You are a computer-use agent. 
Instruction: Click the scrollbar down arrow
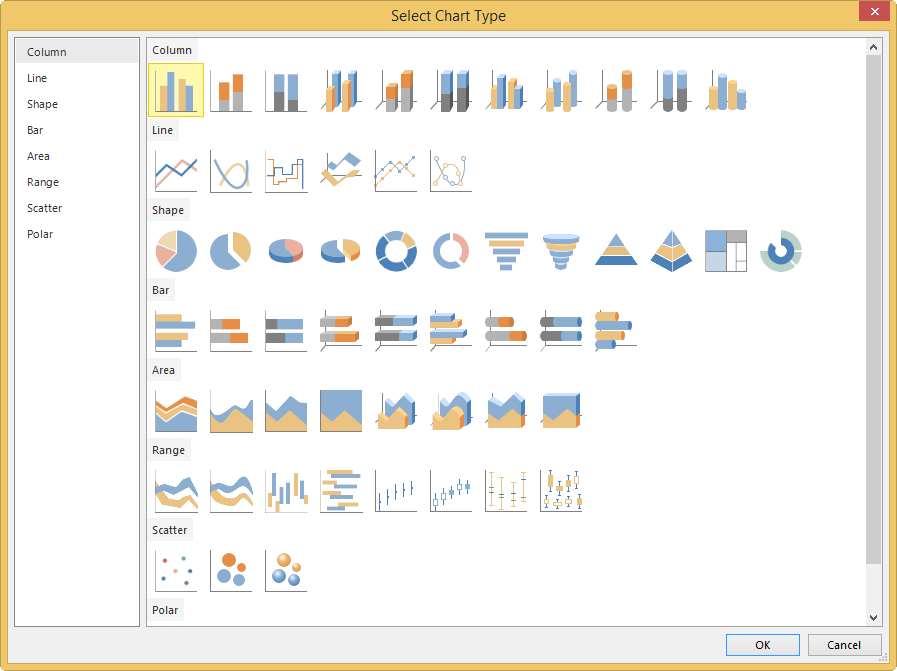coord(873,617)
